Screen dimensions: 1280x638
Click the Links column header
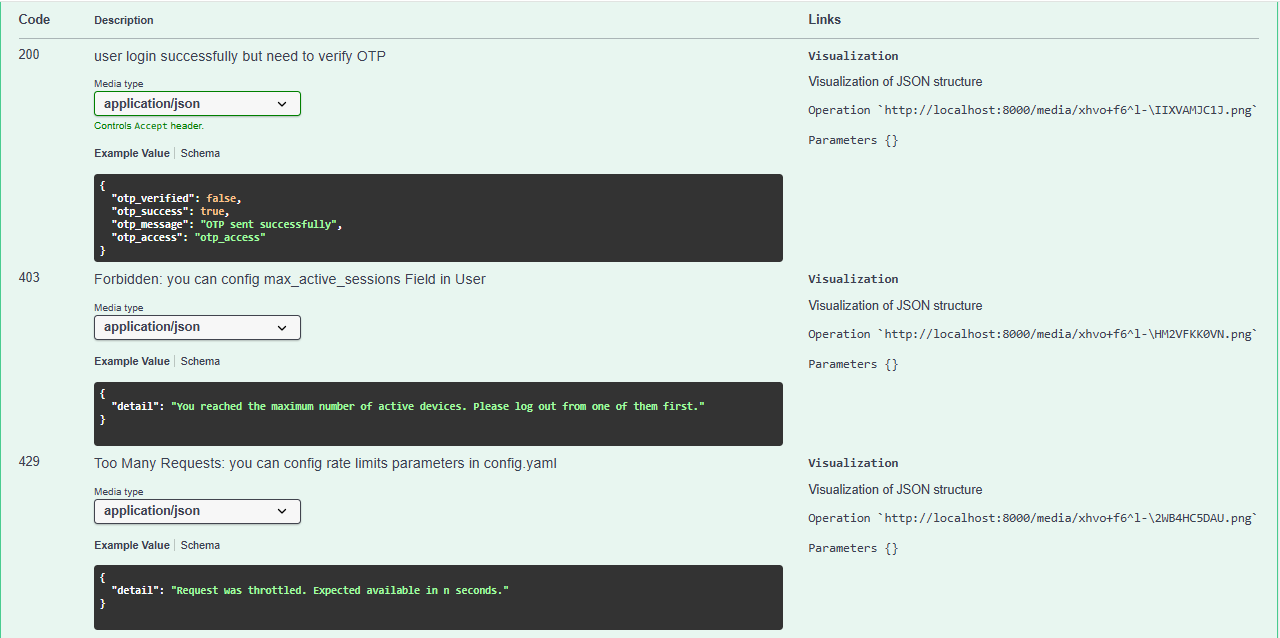click(824, 20)
